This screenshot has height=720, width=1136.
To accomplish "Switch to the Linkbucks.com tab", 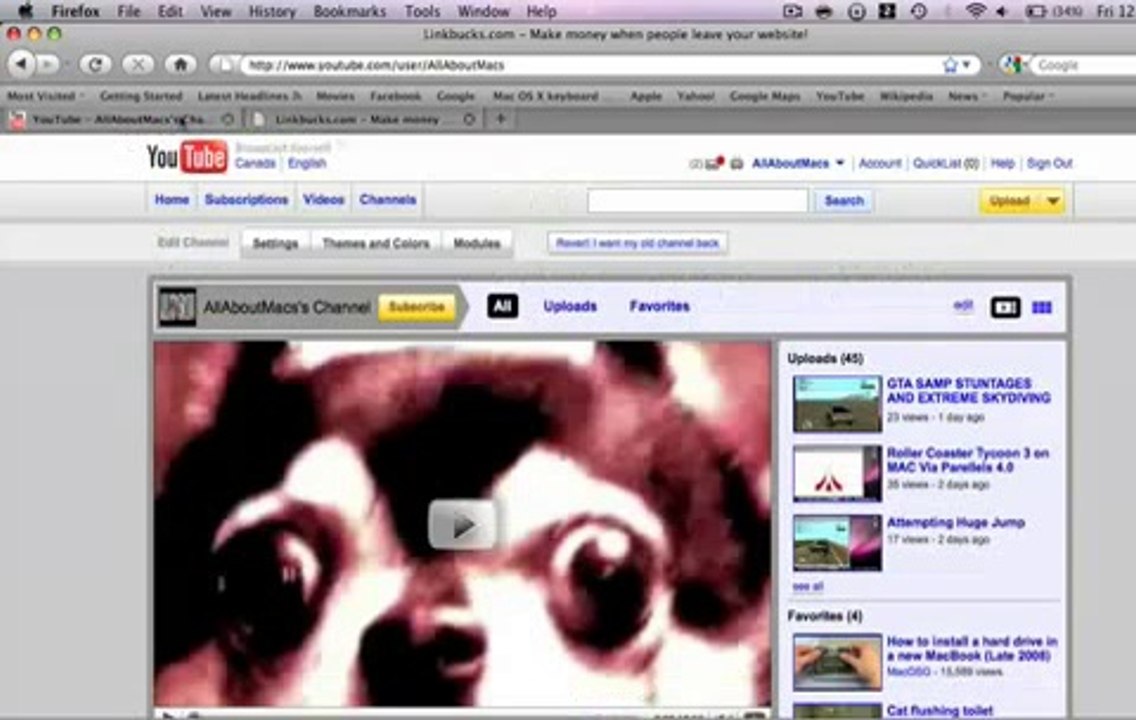I will click(362, 119).
